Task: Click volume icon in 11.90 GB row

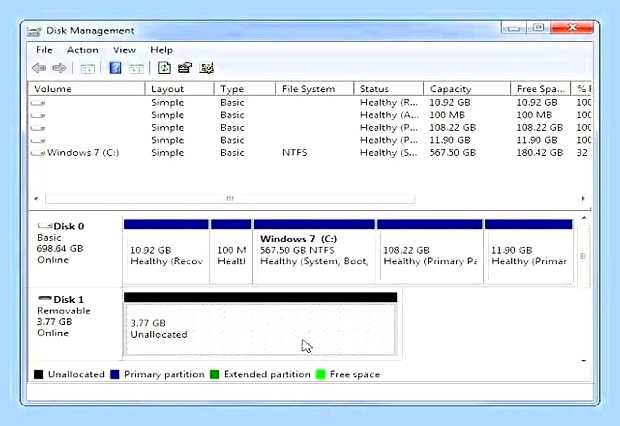Action: (x=38, y=140)
